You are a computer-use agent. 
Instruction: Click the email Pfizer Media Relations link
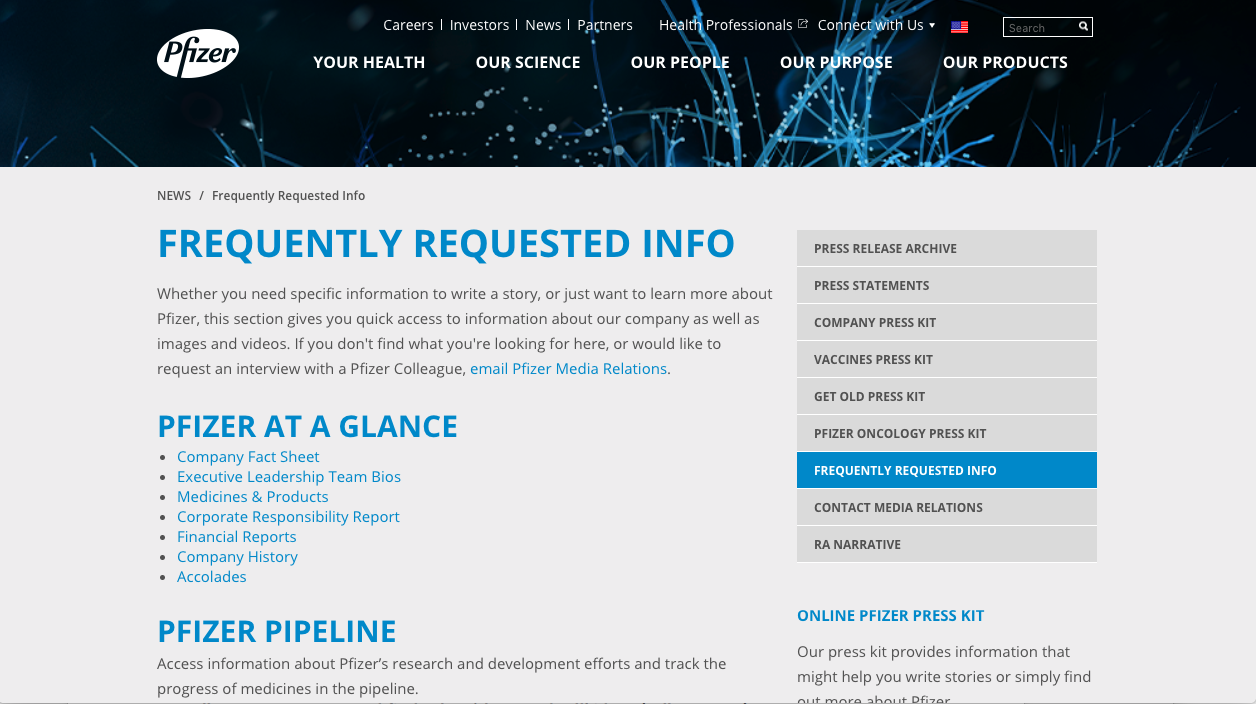click(568, 369)
